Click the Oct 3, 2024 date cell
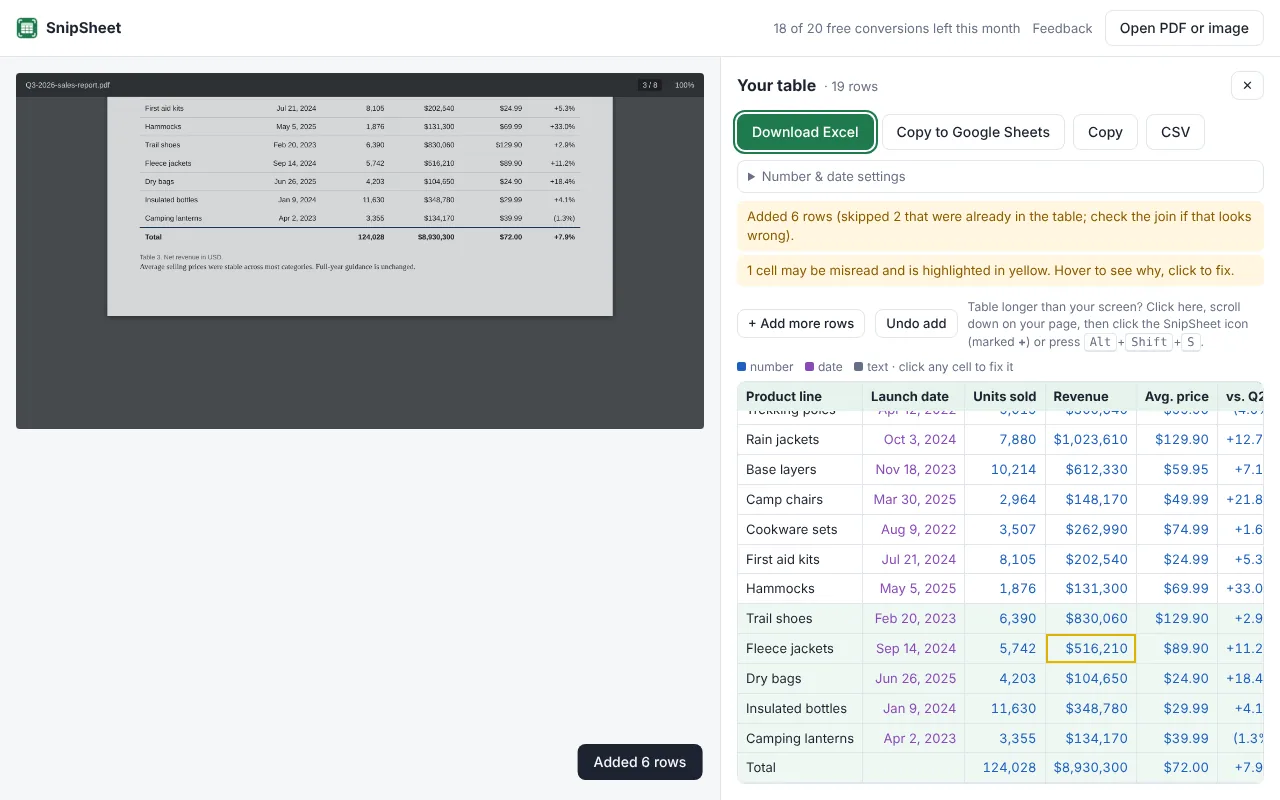 [914, 439]
